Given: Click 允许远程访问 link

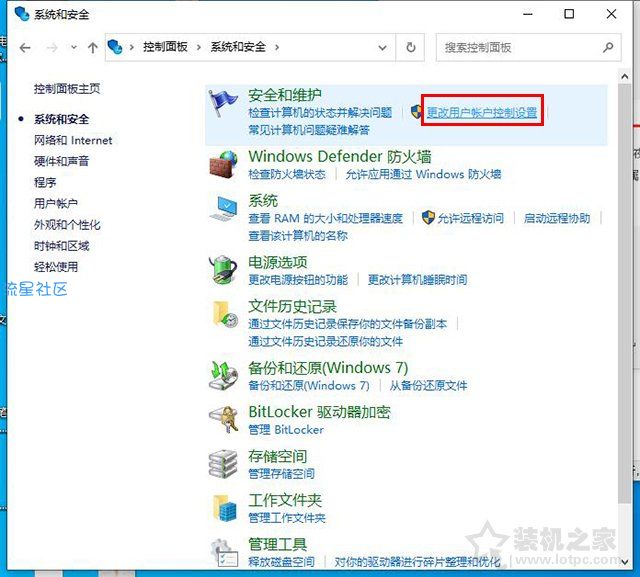Looking at the screenshot, I should [x=471, y=218].
